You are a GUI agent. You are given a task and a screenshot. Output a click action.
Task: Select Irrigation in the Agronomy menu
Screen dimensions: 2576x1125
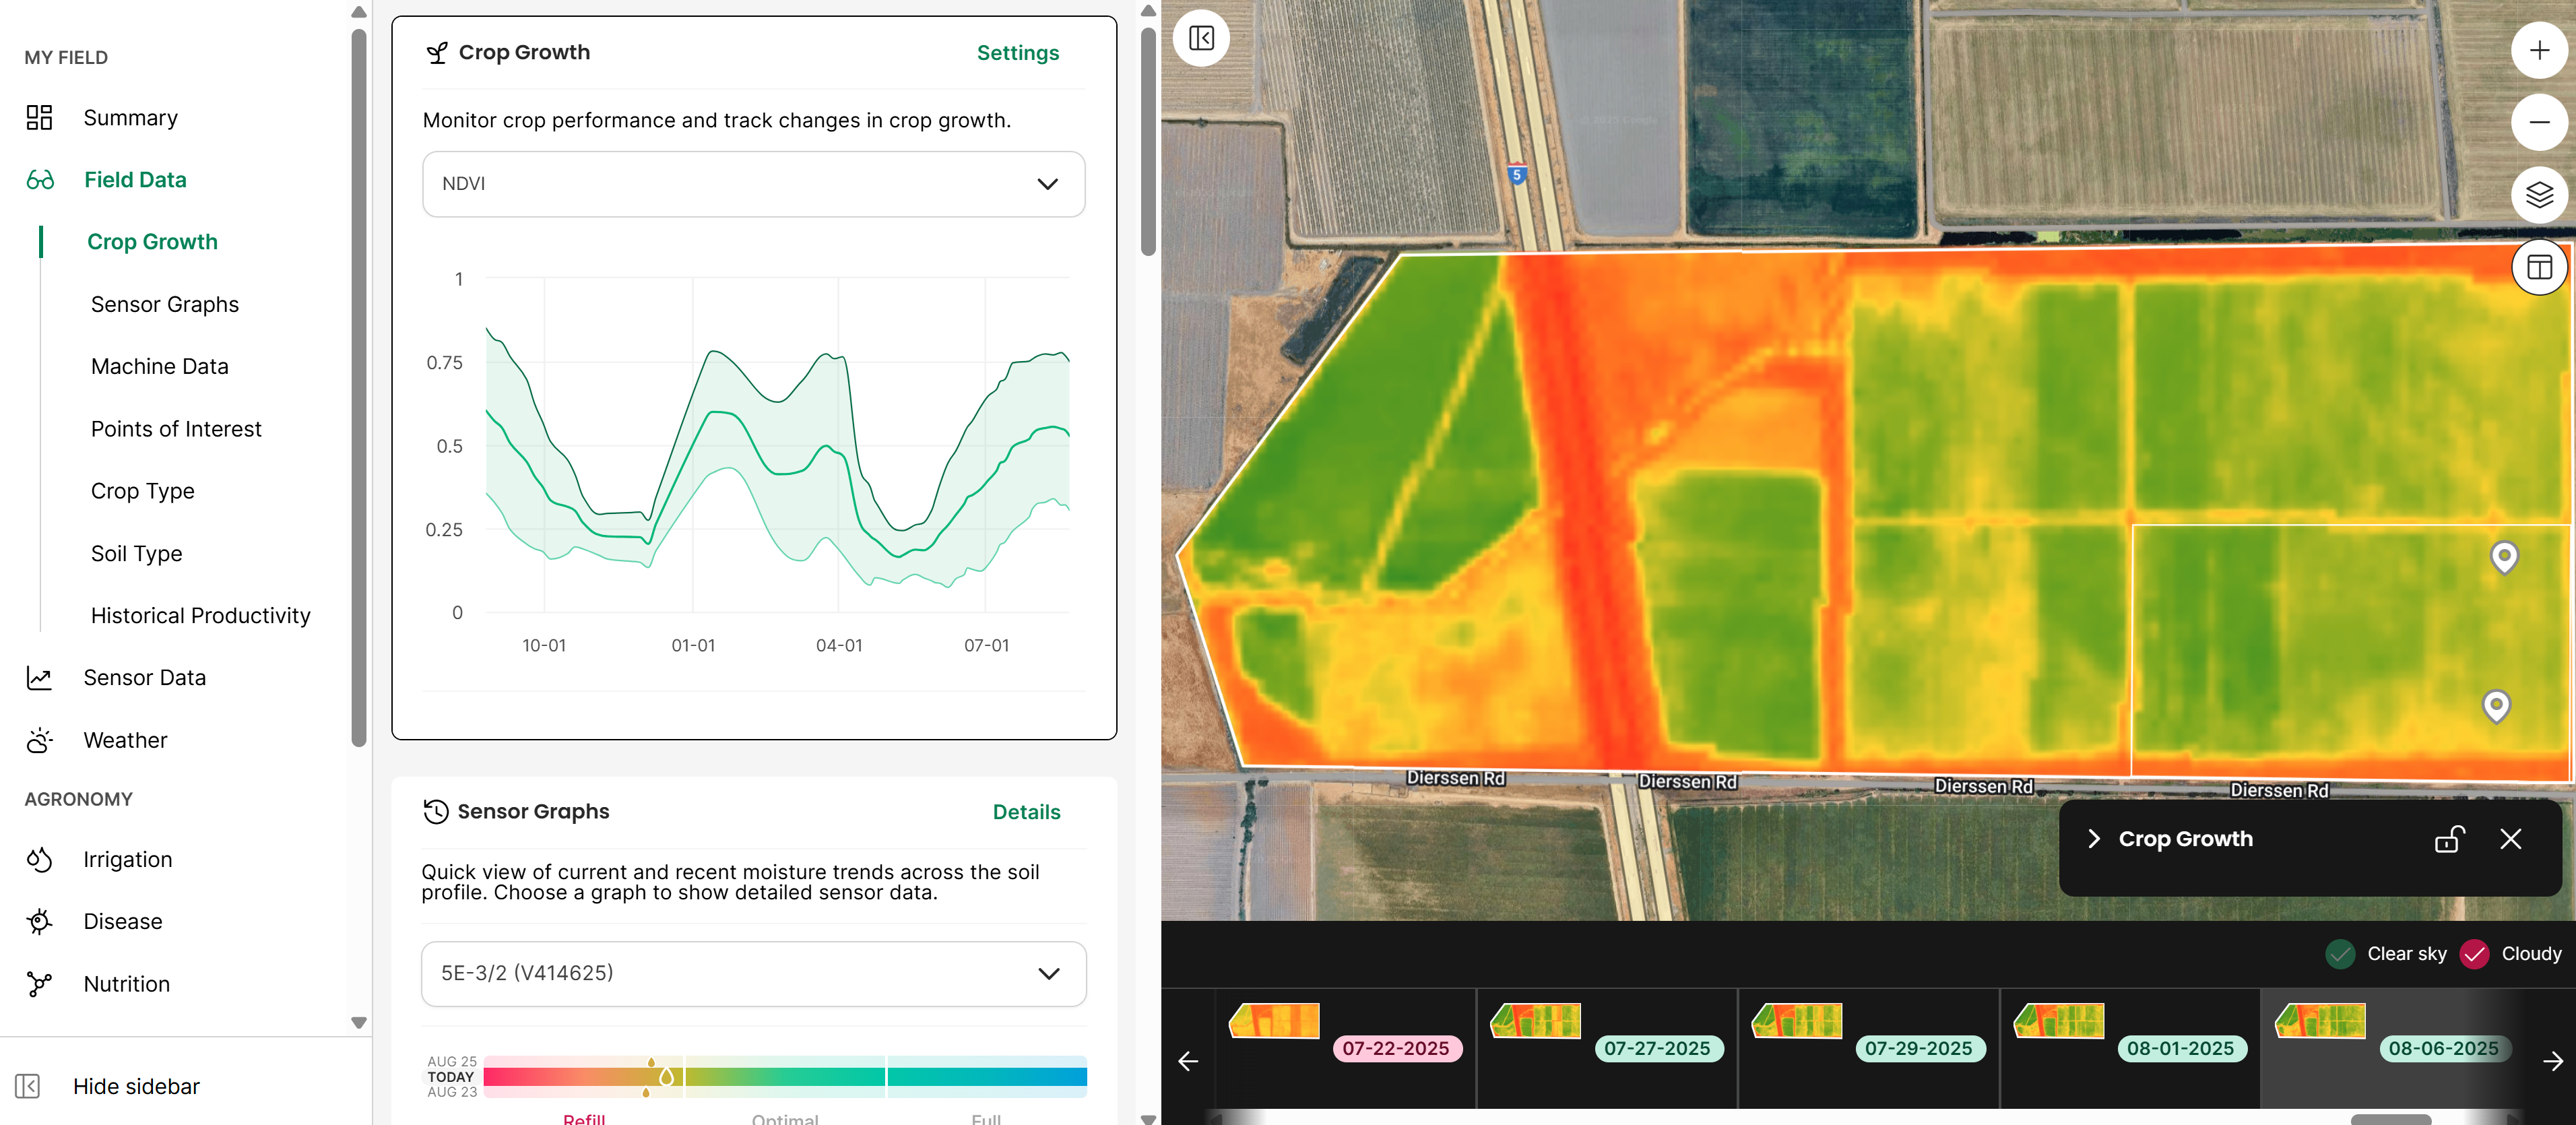(x=127, y=859)
